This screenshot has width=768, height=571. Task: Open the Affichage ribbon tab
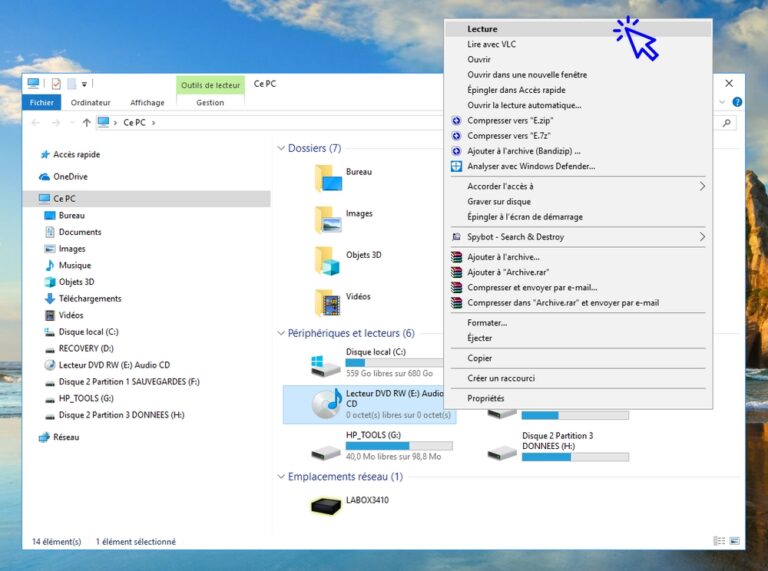[x=147, y=102]
